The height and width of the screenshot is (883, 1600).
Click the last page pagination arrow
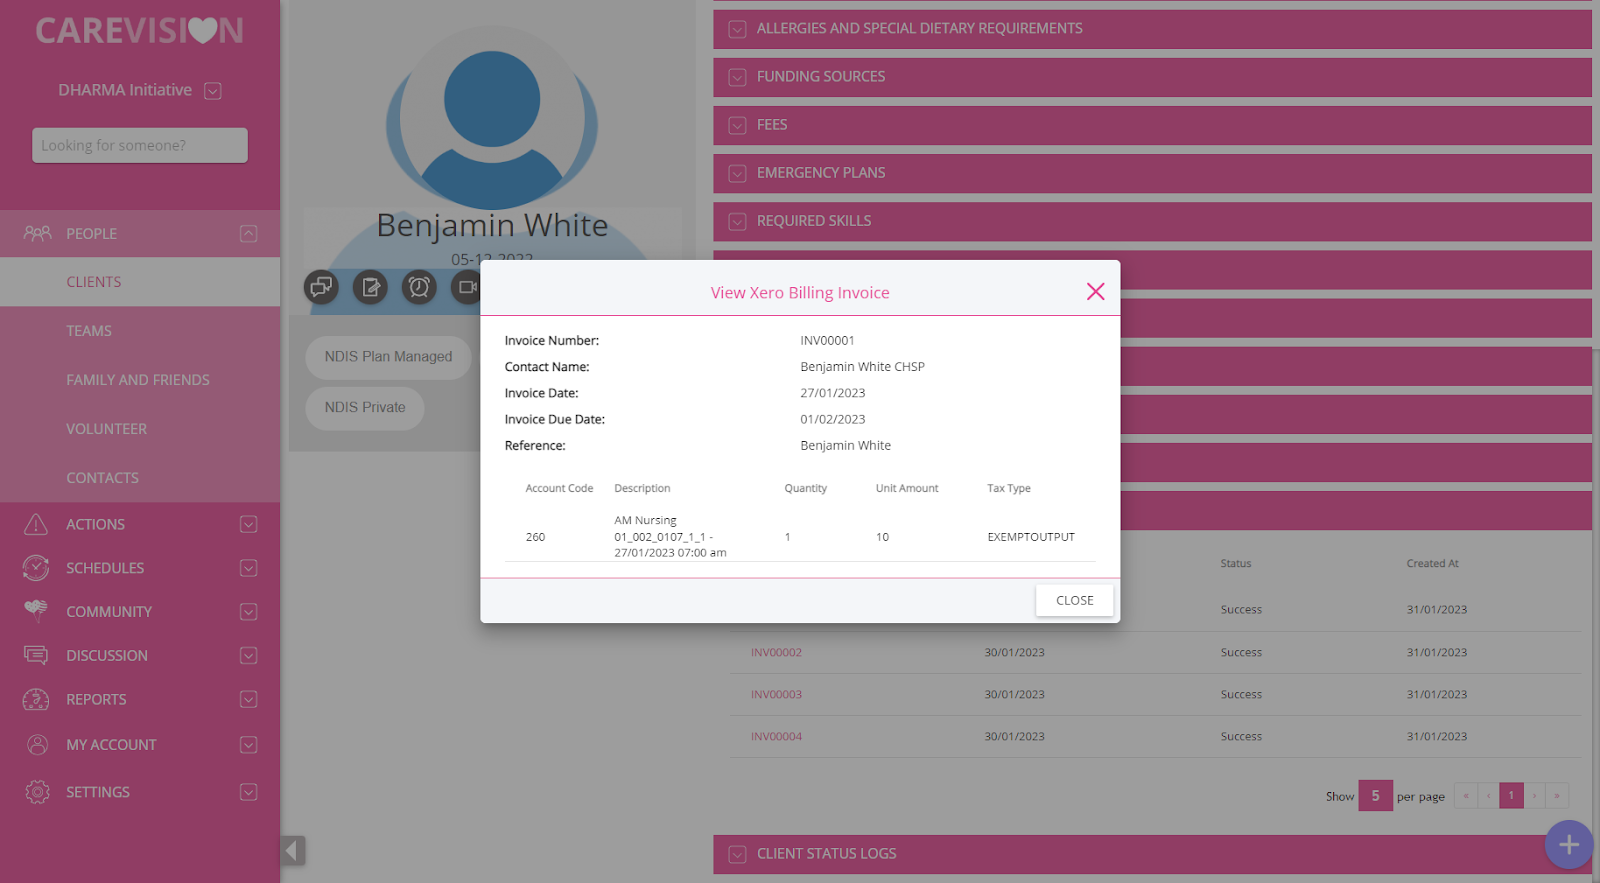(x=1557, y=796)
